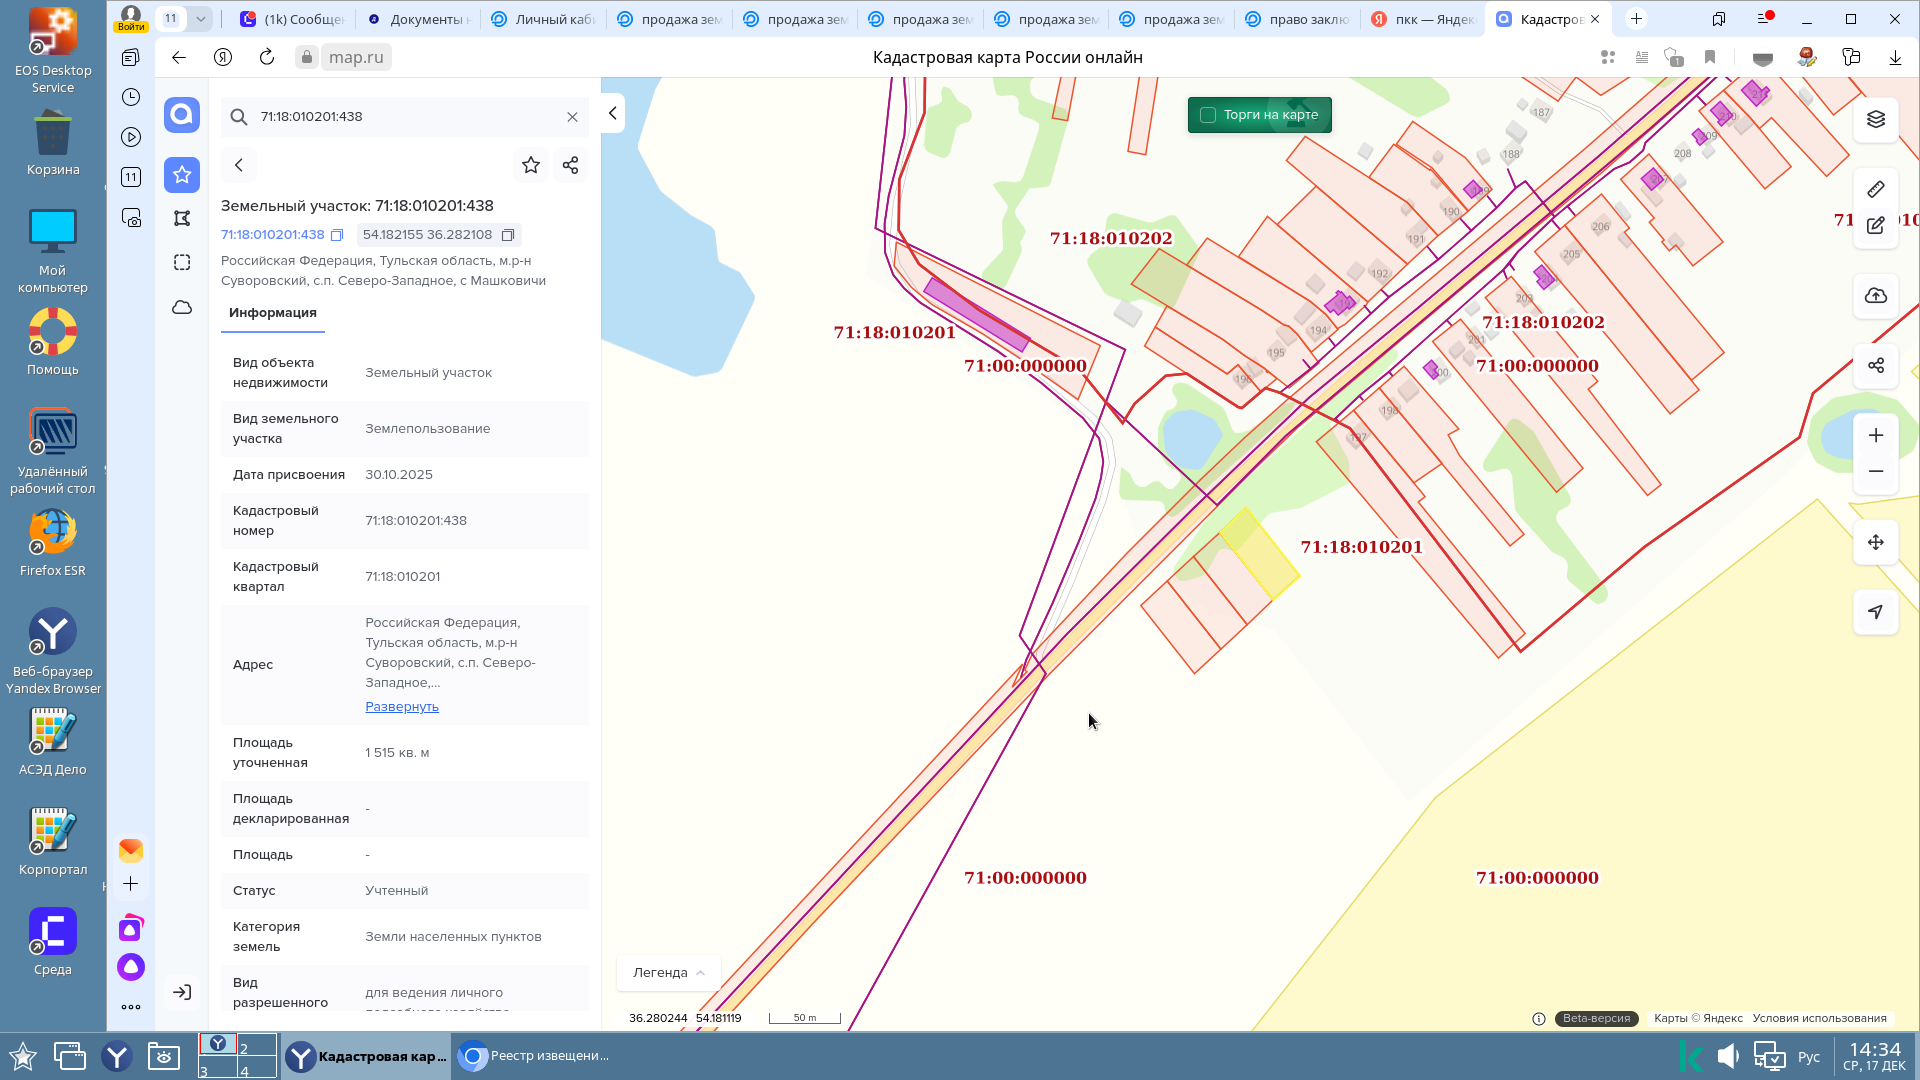The image size is (1920, 1080).
Task: Switch to the Личный кабинет browser tab
Action: click(x=545, y=19)
